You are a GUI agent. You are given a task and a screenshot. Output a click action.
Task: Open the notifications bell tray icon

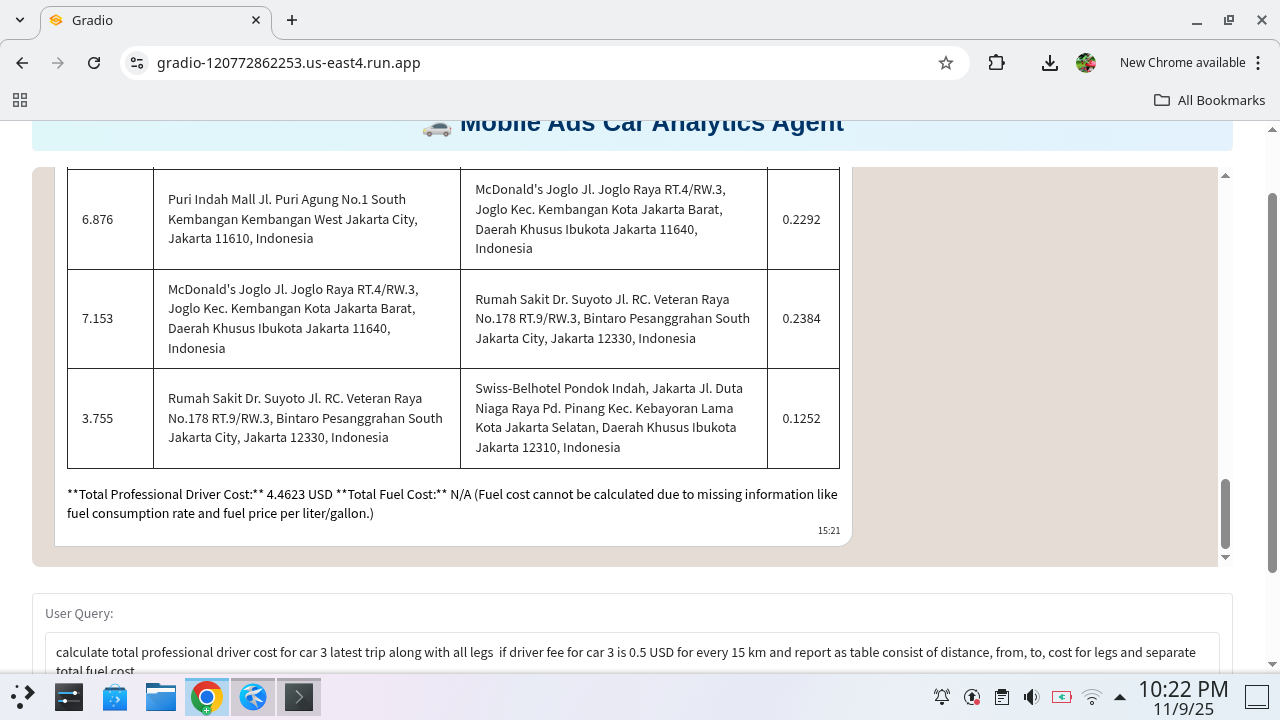pyautogui.click(x=942, y=697)
